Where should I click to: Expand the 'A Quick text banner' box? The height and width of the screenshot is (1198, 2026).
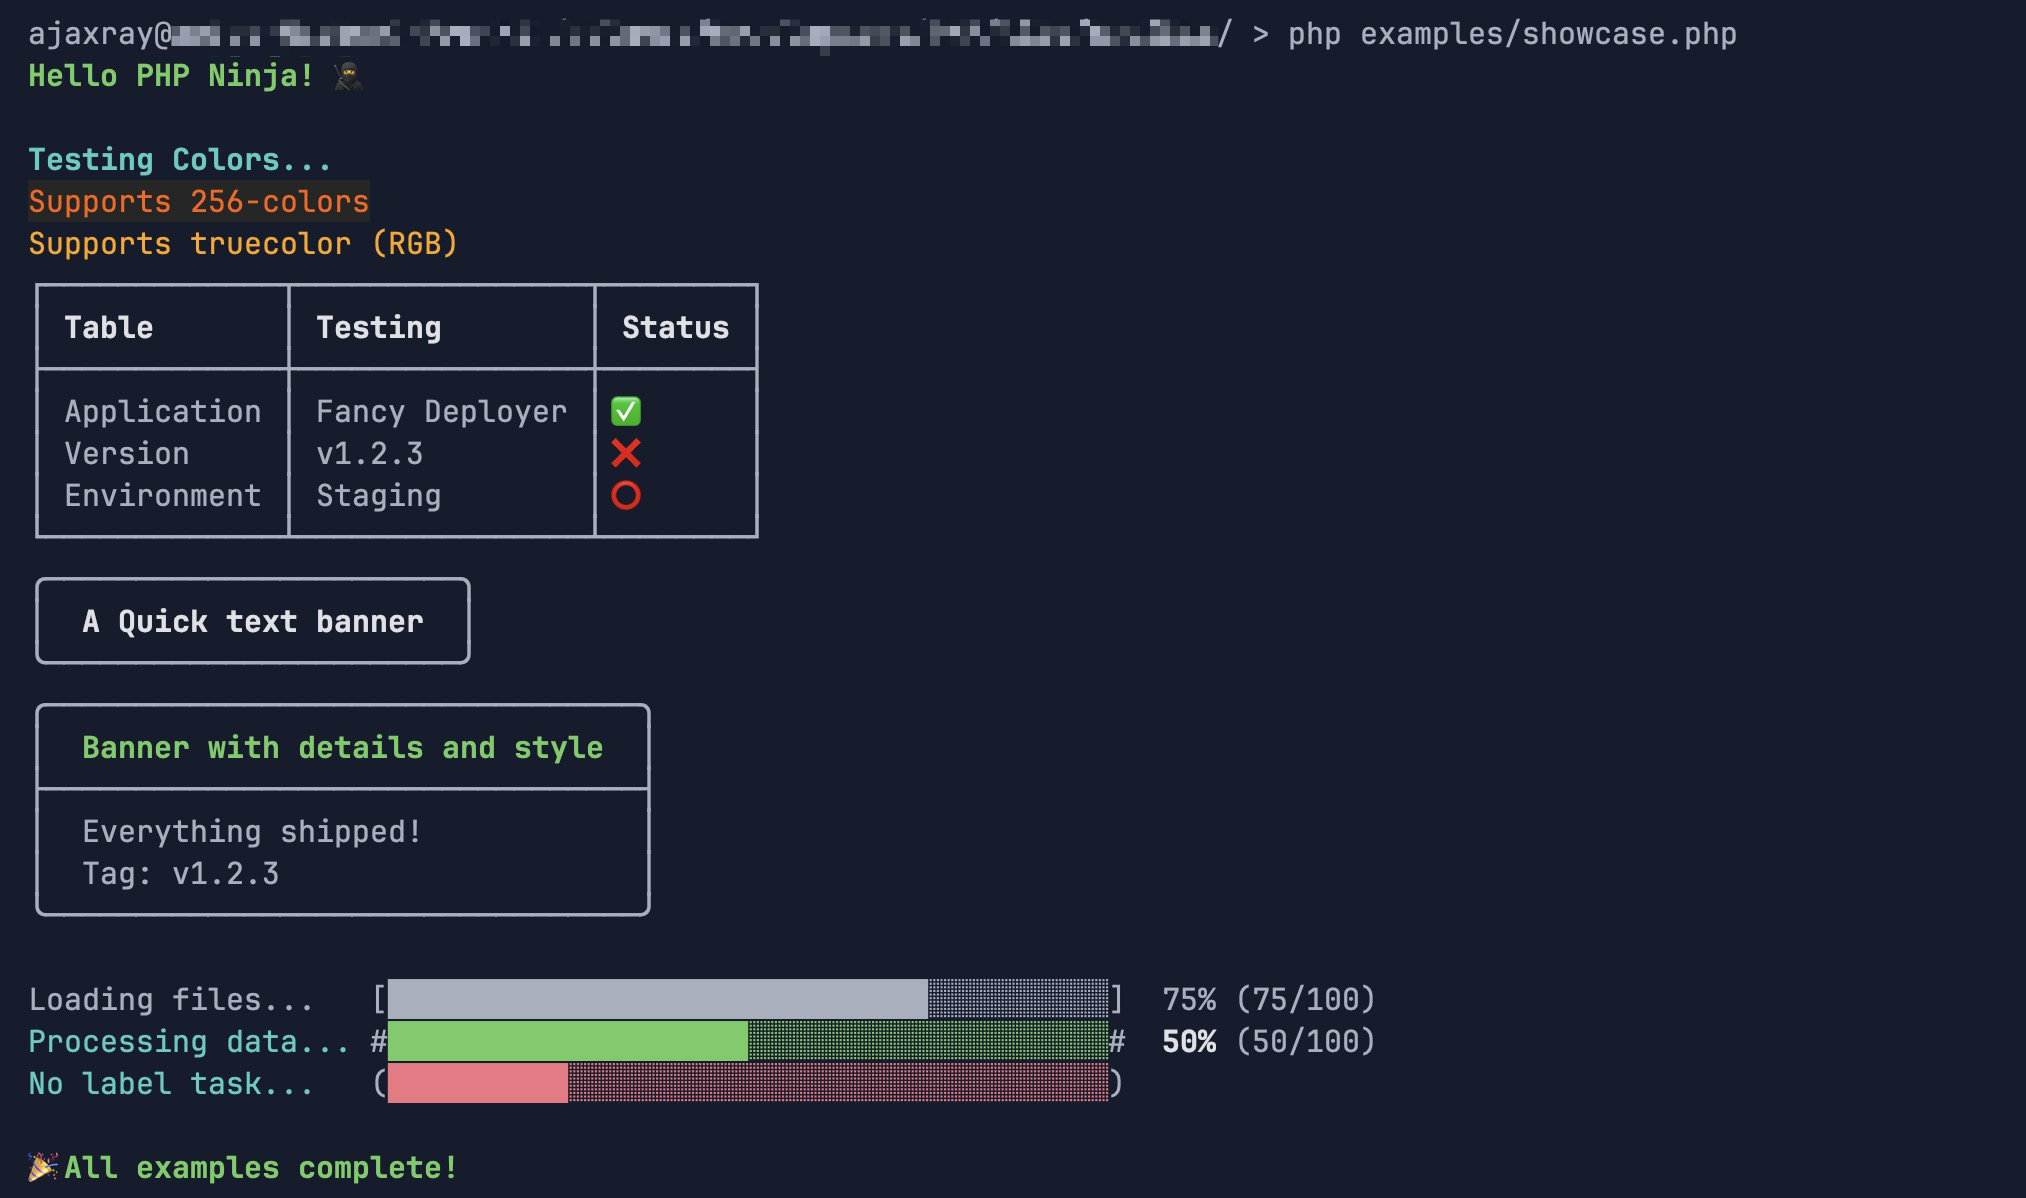point(252,620)
